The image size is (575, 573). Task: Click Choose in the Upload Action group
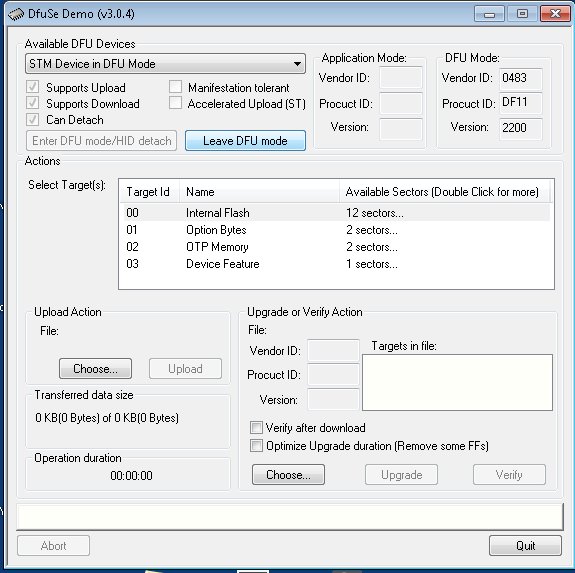point(95,368)
